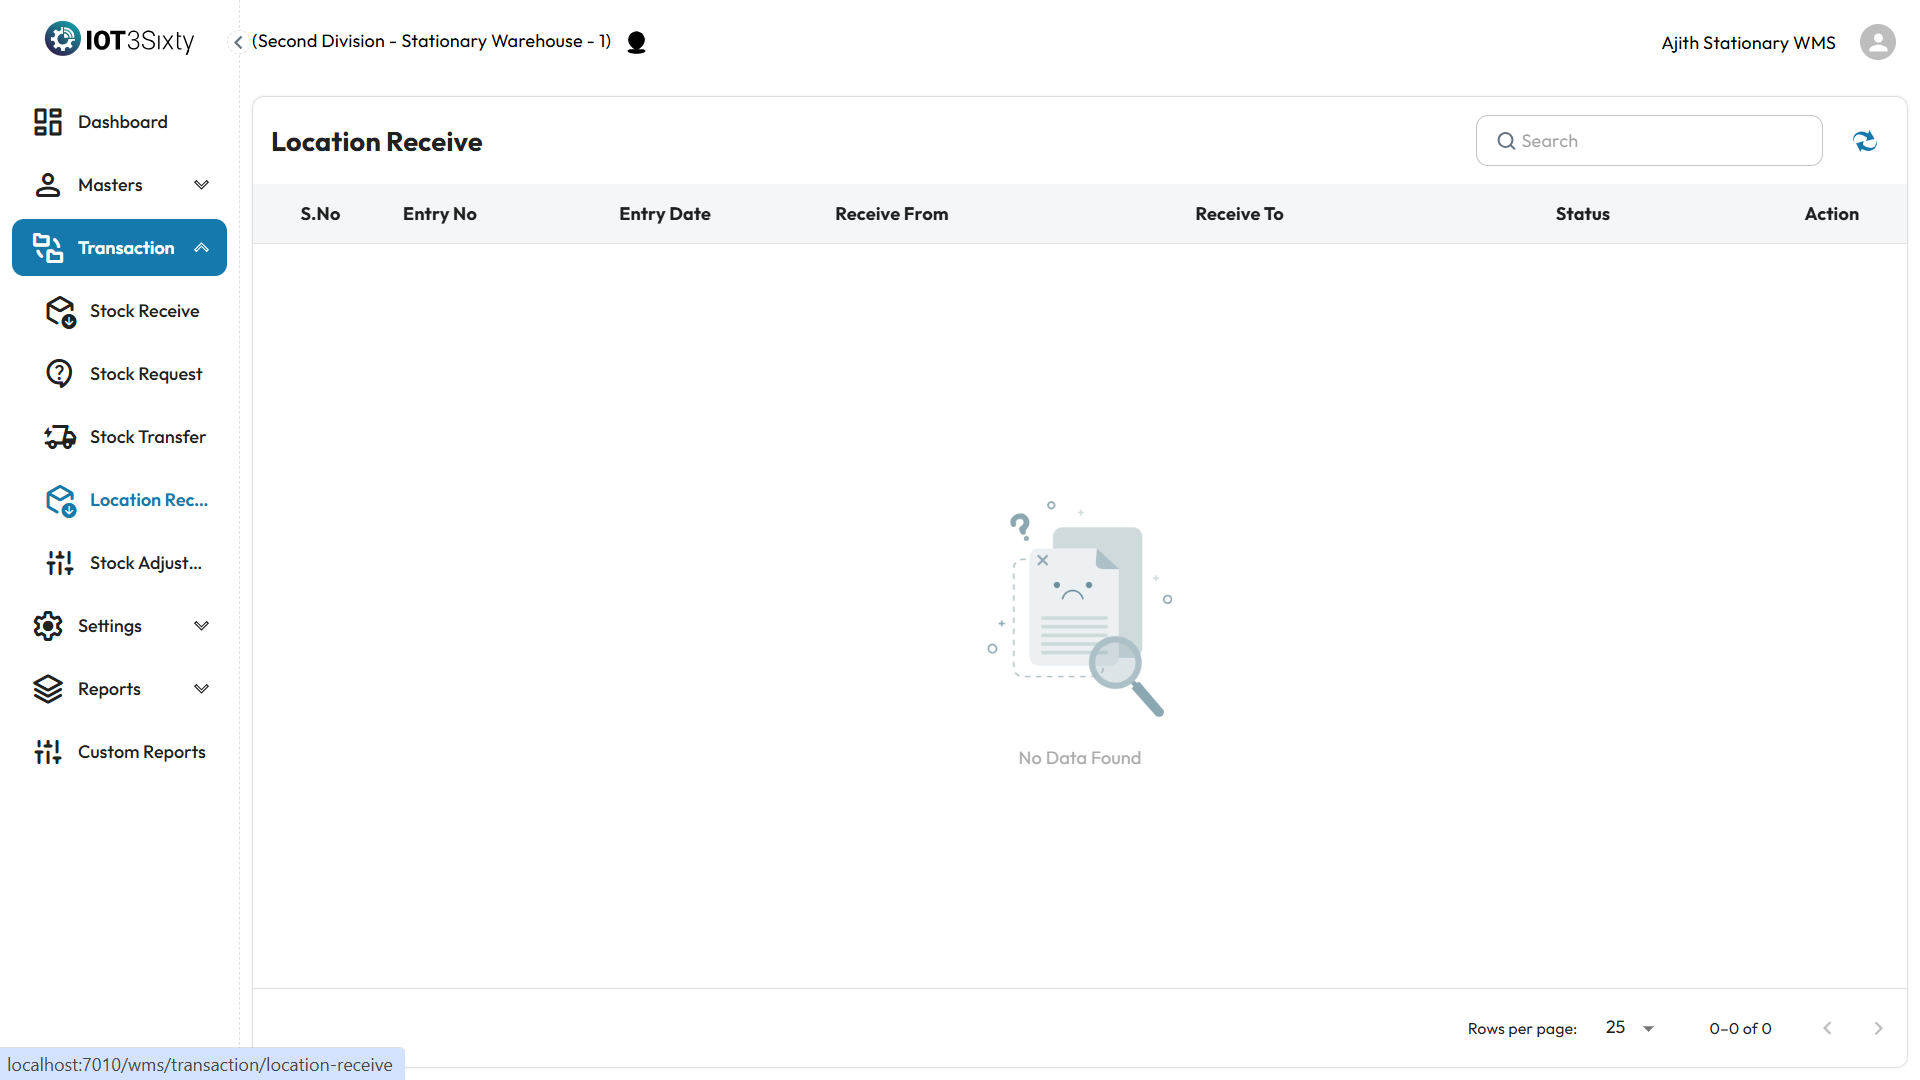Click the user avatar icon
Image resolution: width=1920 pixels, height=1080 pixels.
tap(1877, 42)
